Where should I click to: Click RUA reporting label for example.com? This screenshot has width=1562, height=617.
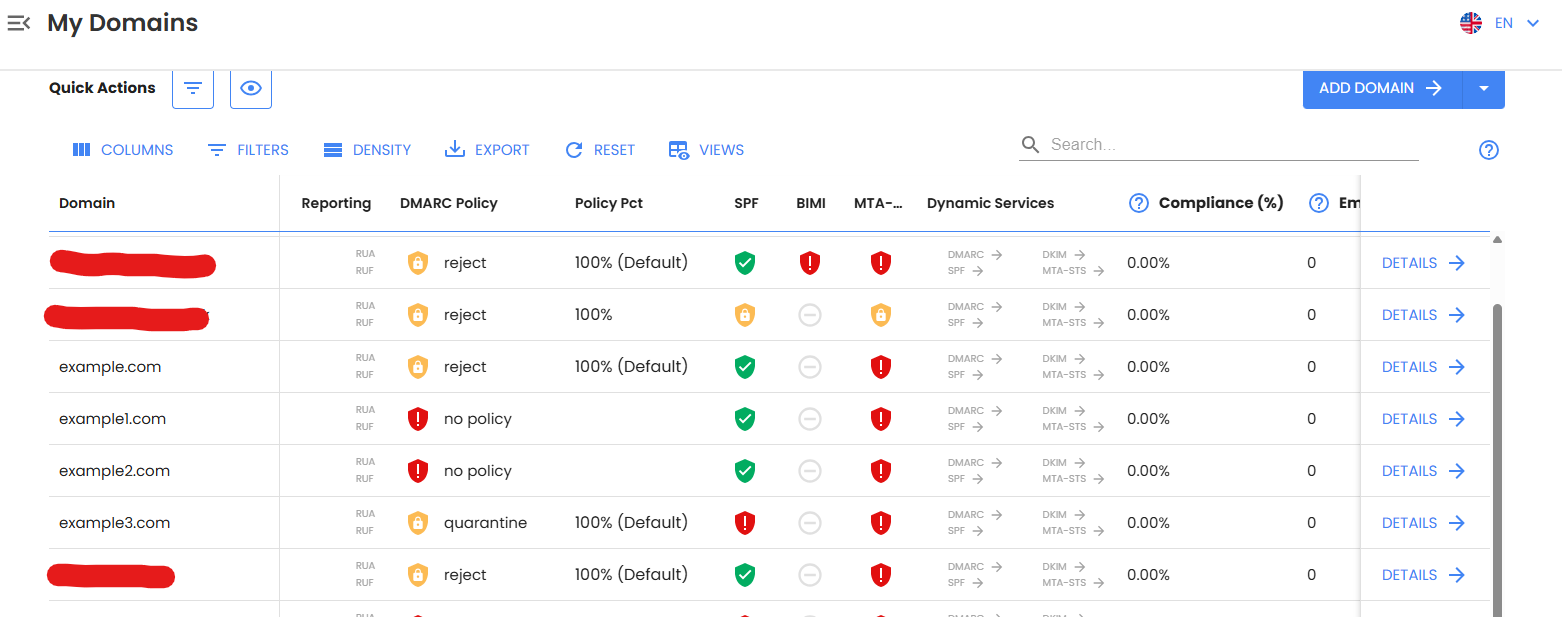pyautogui.click(x=365, y=358)
